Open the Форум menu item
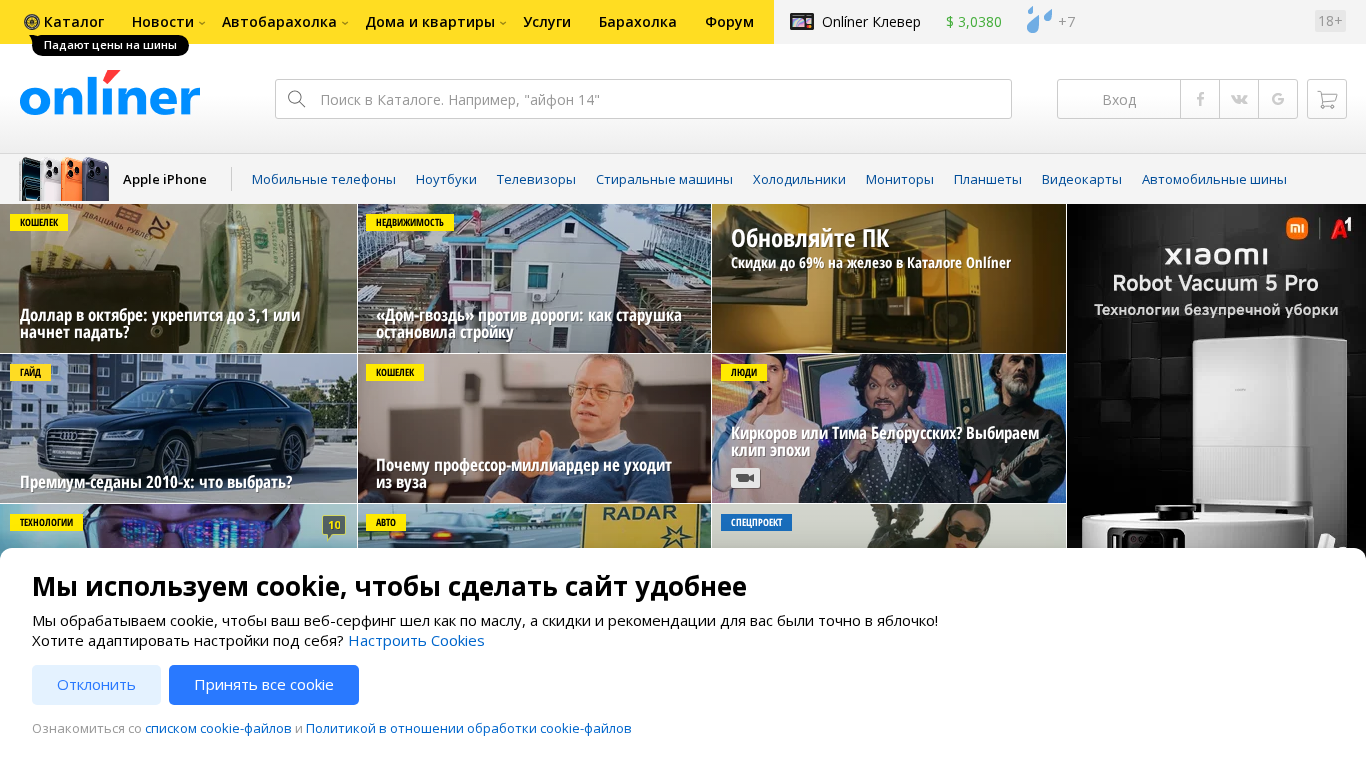The width and height of the screenshot is (1366, 768). (729, 22)
